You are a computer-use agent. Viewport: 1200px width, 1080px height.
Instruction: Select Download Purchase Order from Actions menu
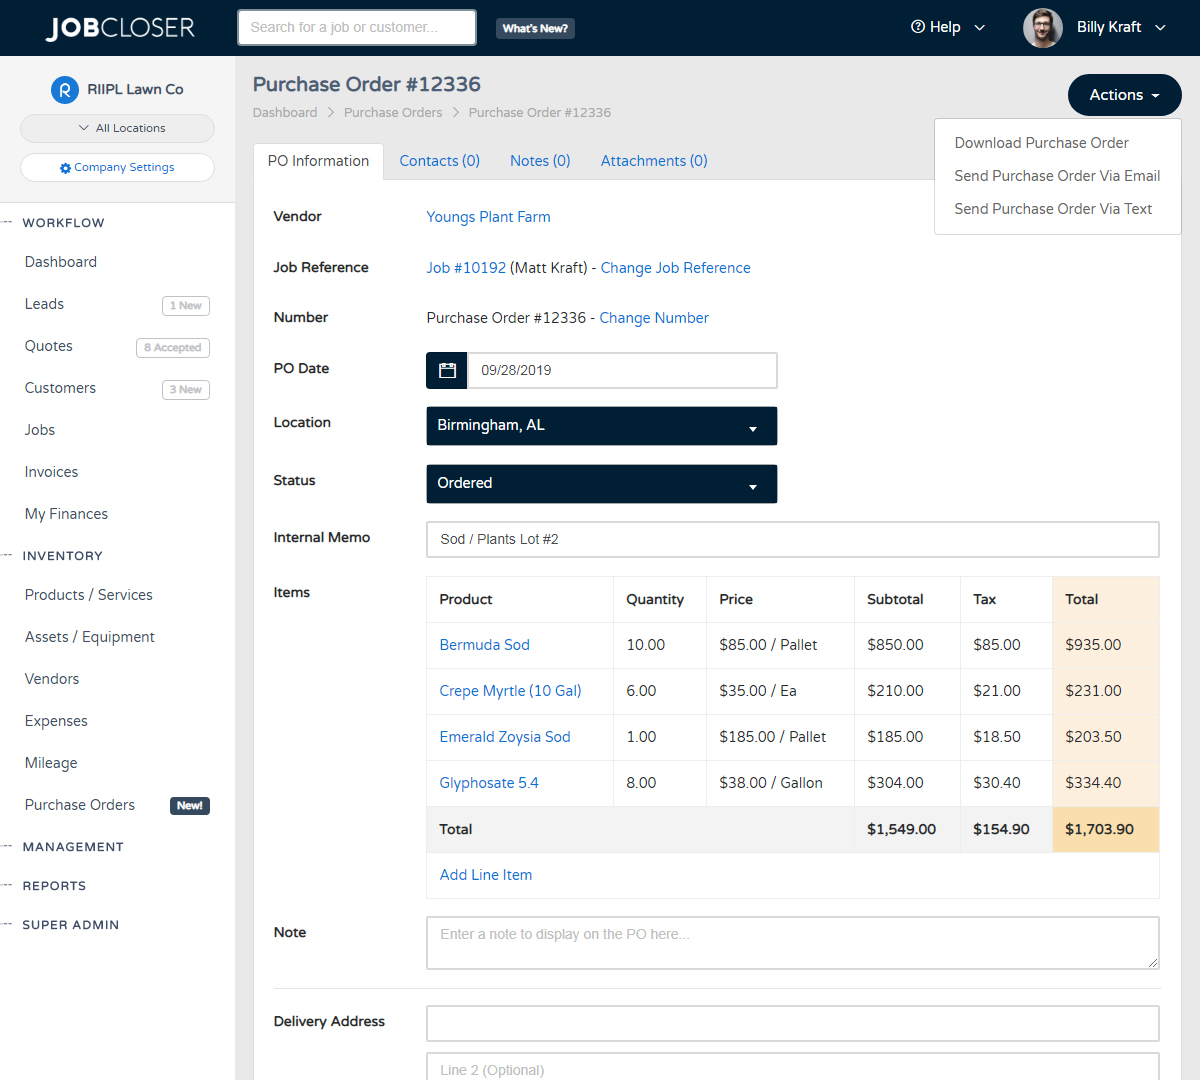coord(1040,143)
